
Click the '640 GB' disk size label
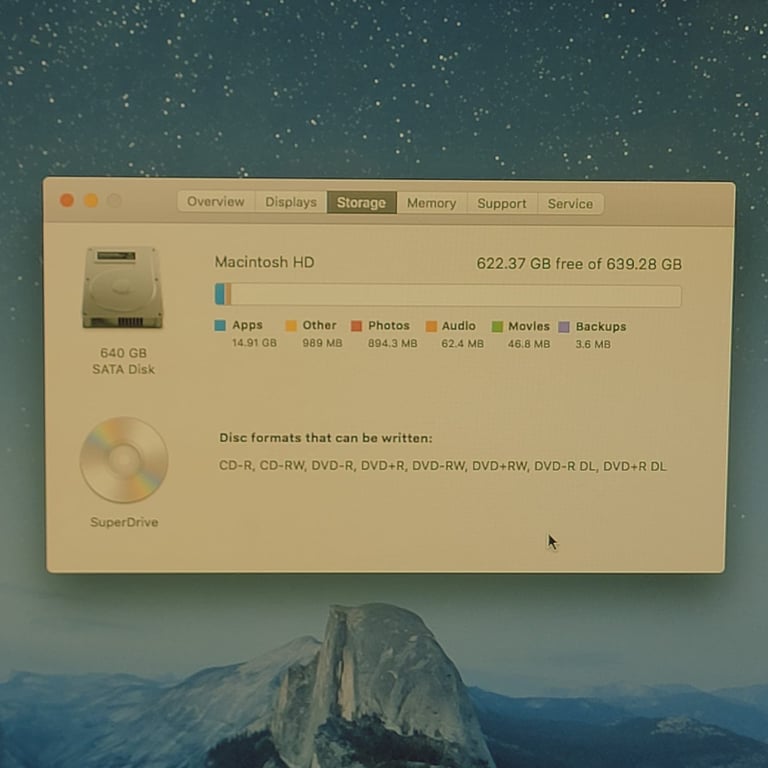pos(123,353)
